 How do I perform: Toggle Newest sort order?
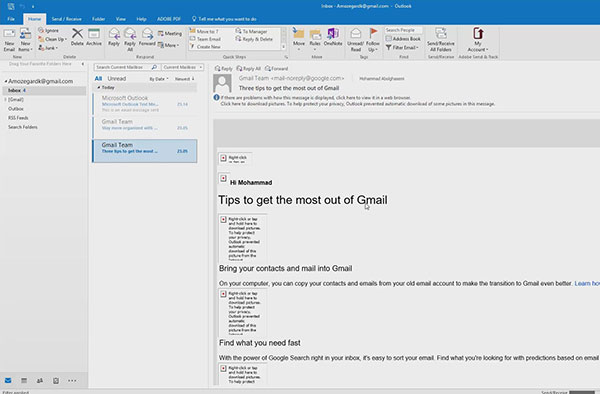[x=184, y=79]
